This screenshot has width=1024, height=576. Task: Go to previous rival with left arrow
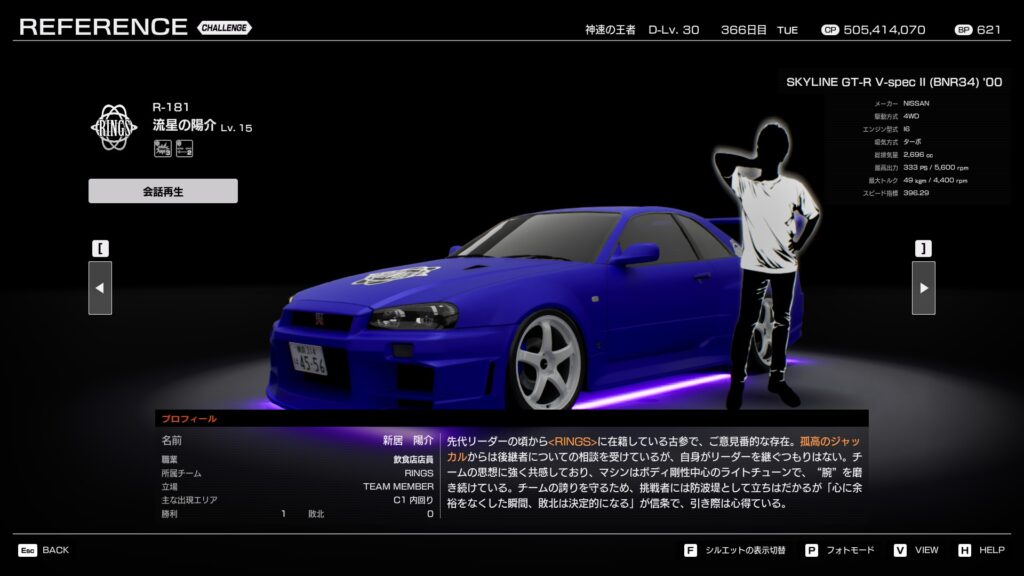coord(100,288)
